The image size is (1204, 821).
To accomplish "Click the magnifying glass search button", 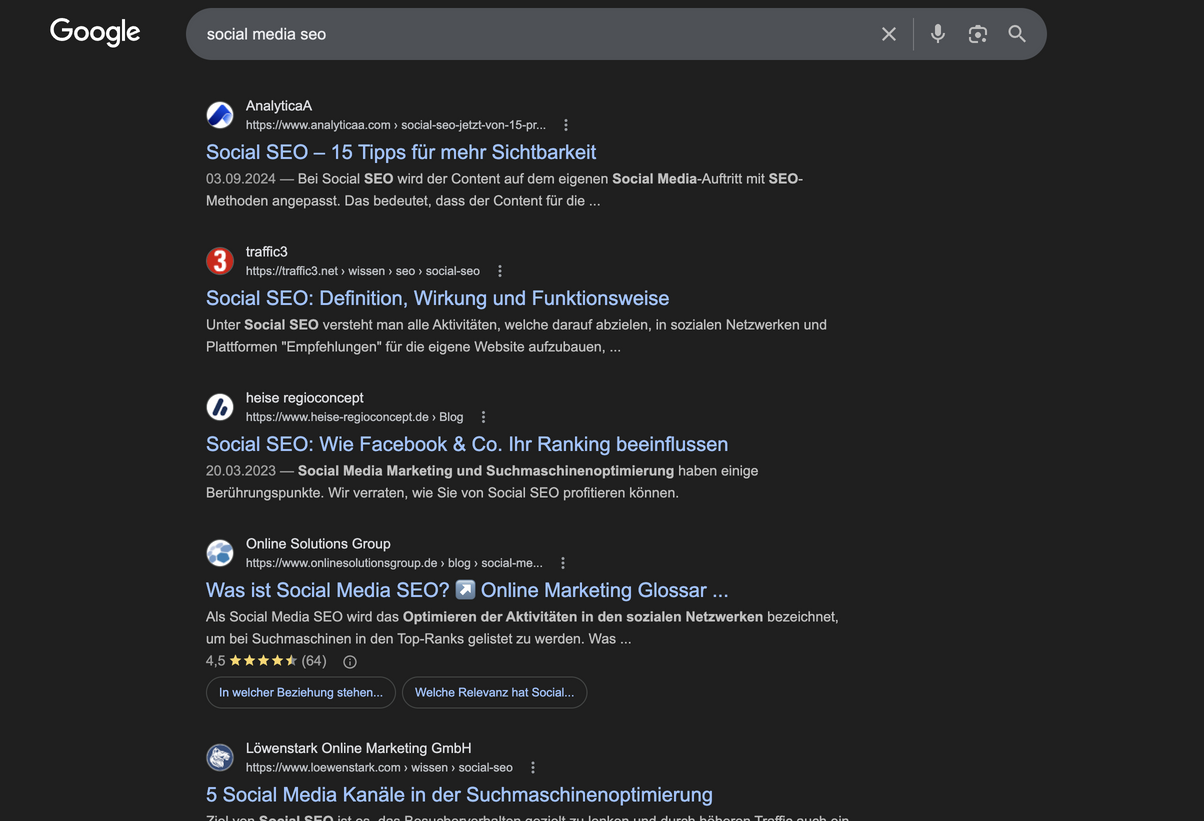I will tap(1017, 34).
